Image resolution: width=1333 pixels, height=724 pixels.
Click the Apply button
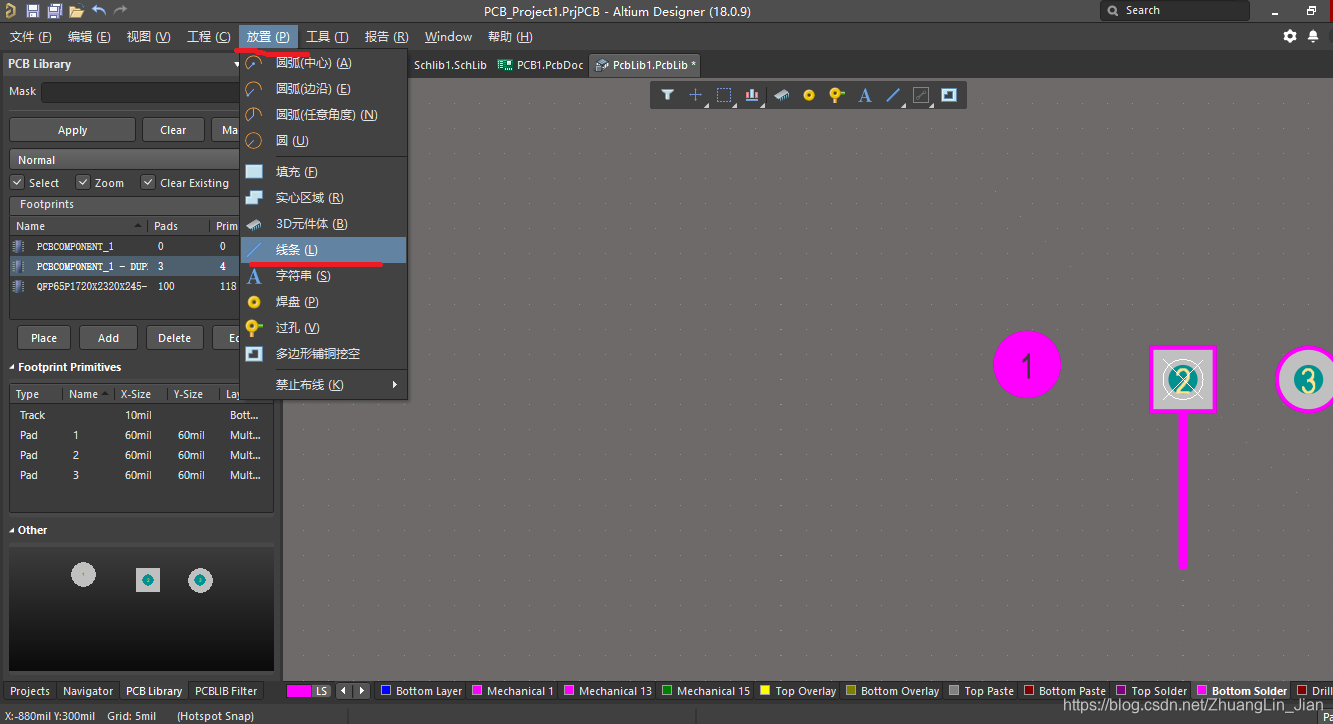(x=72, y=130)
